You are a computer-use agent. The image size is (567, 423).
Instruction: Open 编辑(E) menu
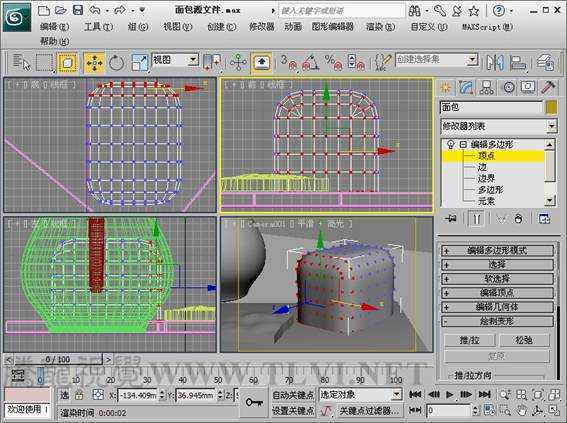(x=55, y=26)
